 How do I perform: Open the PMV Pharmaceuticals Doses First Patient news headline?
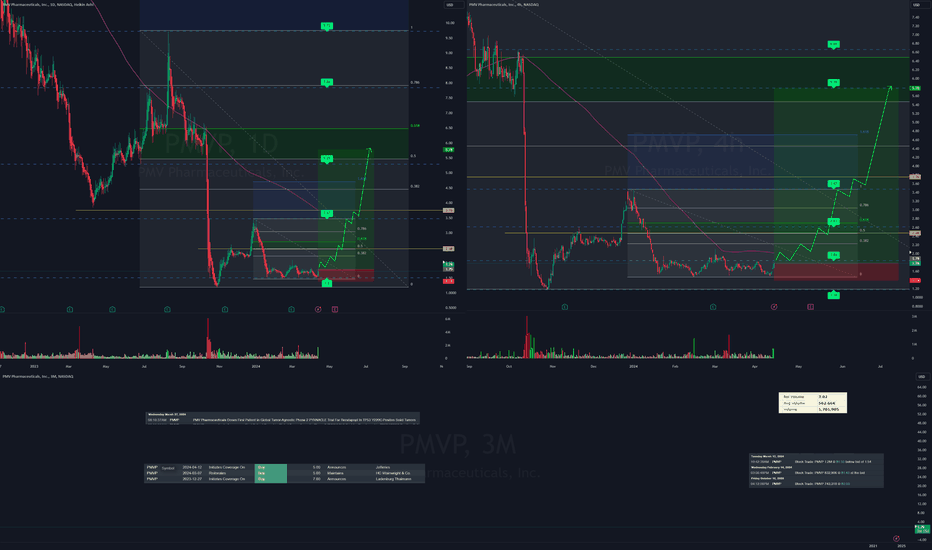304,420
